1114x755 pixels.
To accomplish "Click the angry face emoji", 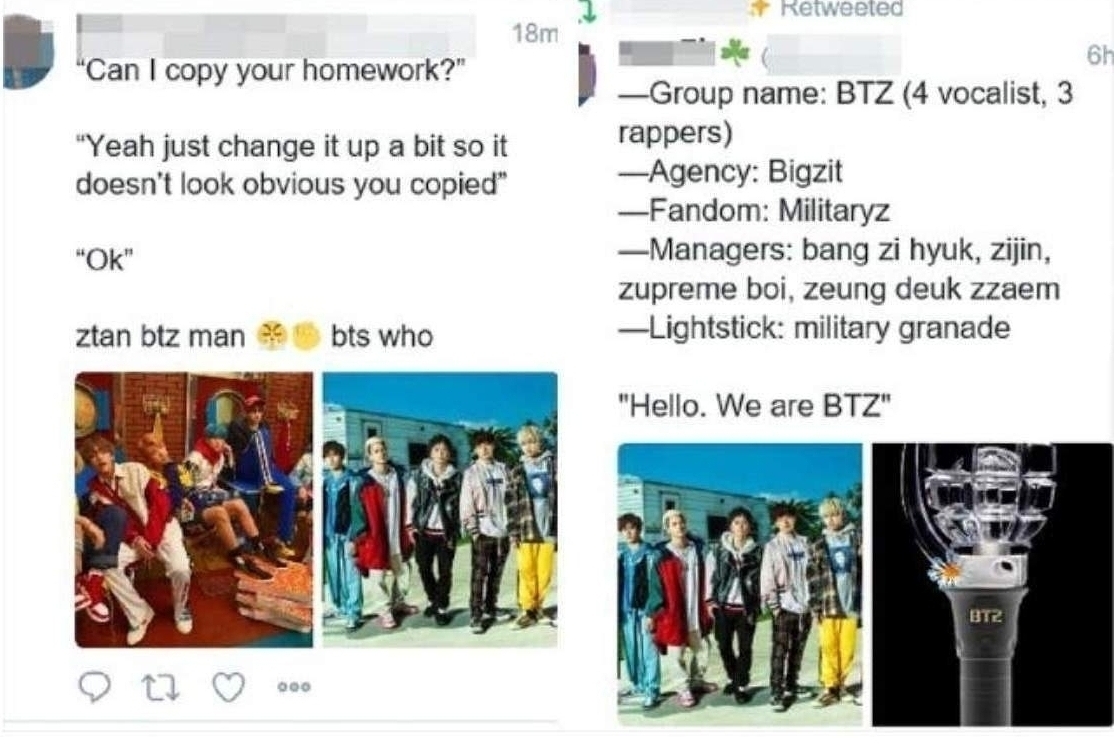I will point(271,336).
